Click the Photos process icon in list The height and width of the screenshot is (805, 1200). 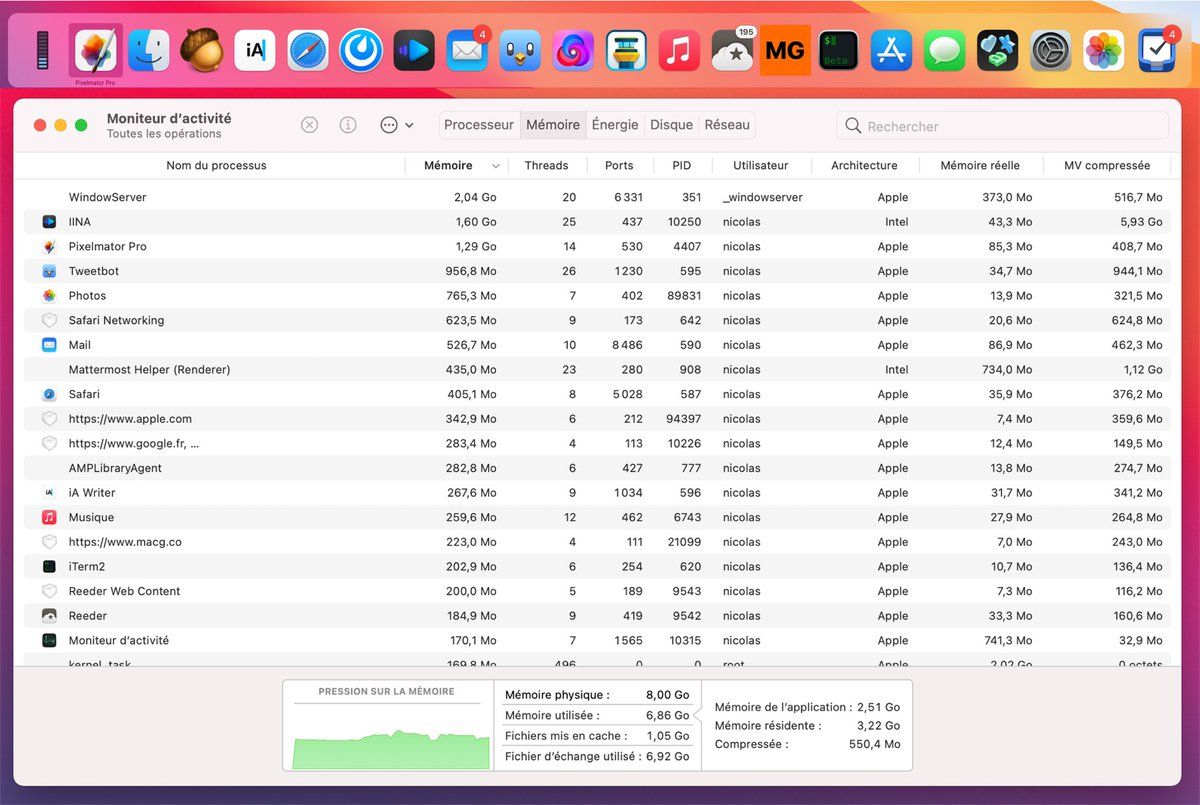pyautogui.click(x=49, y=296)
